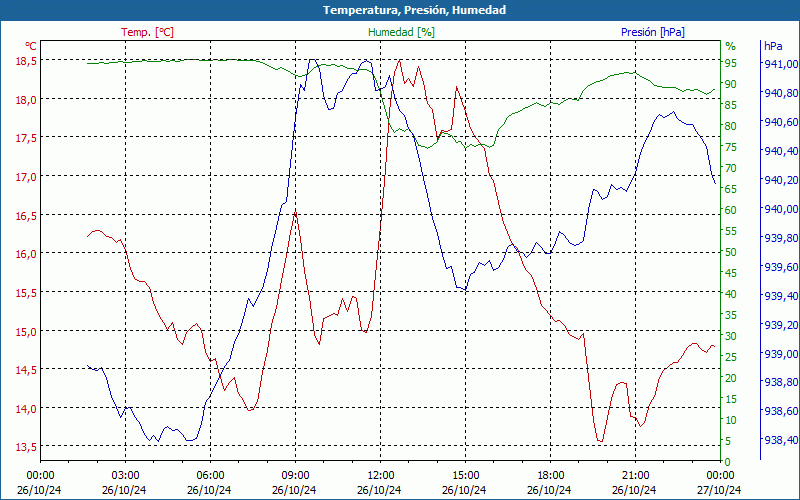Viewport: 800px width, 500px height.
Task: Click the '18,0' temperature axis value
Action: (x=26, y=99)
